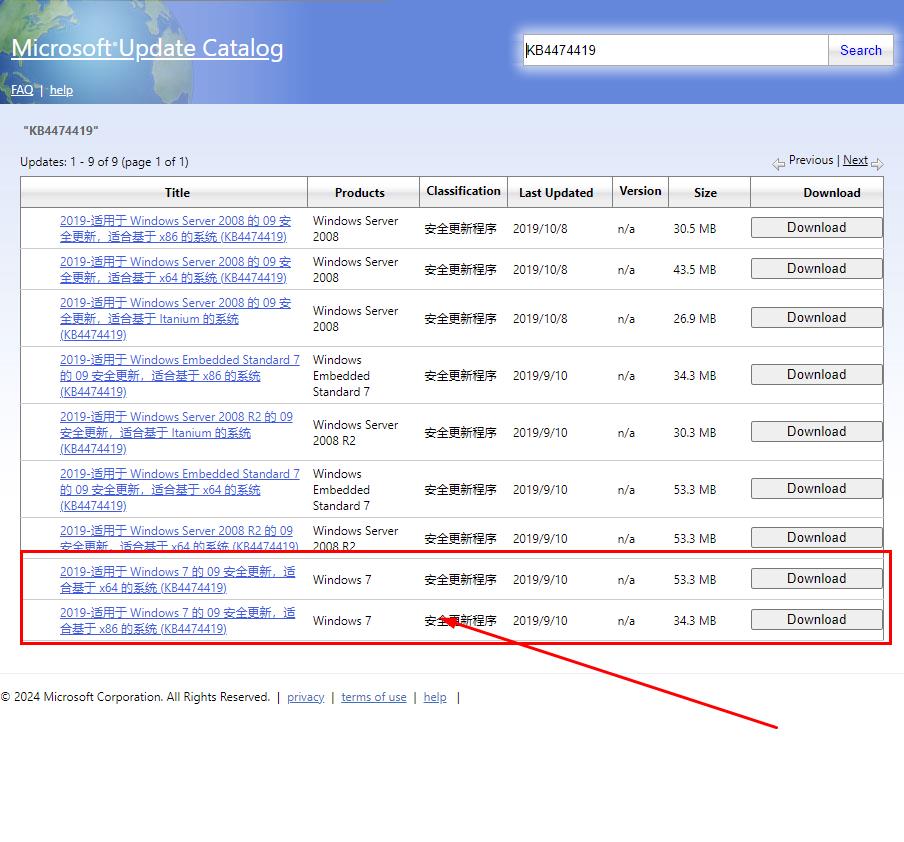Open the help link in header
This screenshot has width=904, height=842.
(61, 90)
